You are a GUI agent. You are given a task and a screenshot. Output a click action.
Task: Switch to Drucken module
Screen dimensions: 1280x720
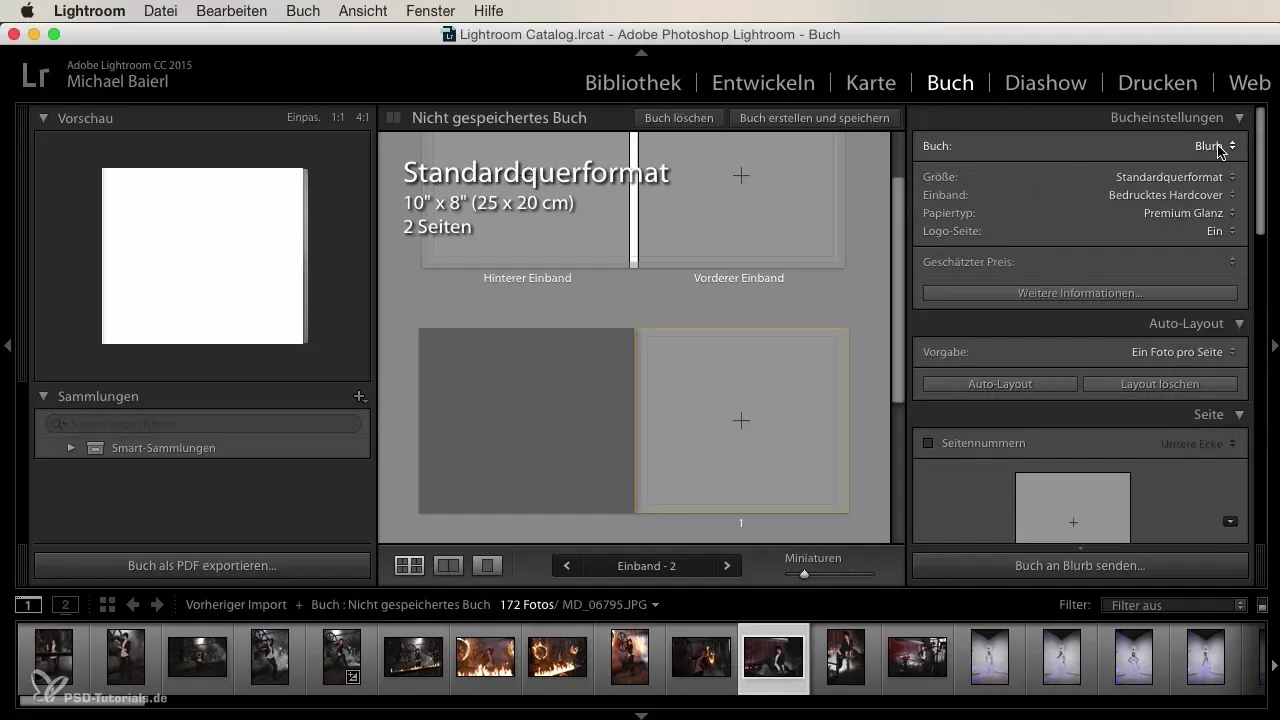1157,82
